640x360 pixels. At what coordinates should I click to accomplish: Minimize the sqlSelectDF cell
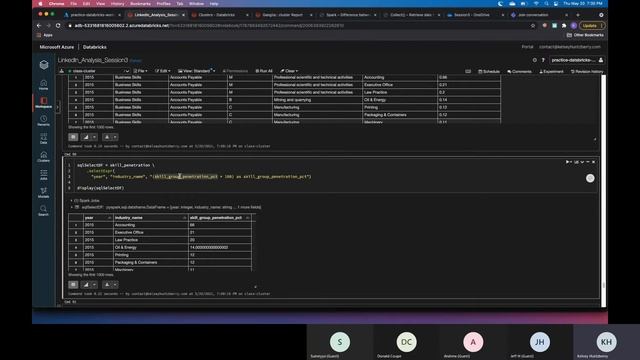click(588, 162)
